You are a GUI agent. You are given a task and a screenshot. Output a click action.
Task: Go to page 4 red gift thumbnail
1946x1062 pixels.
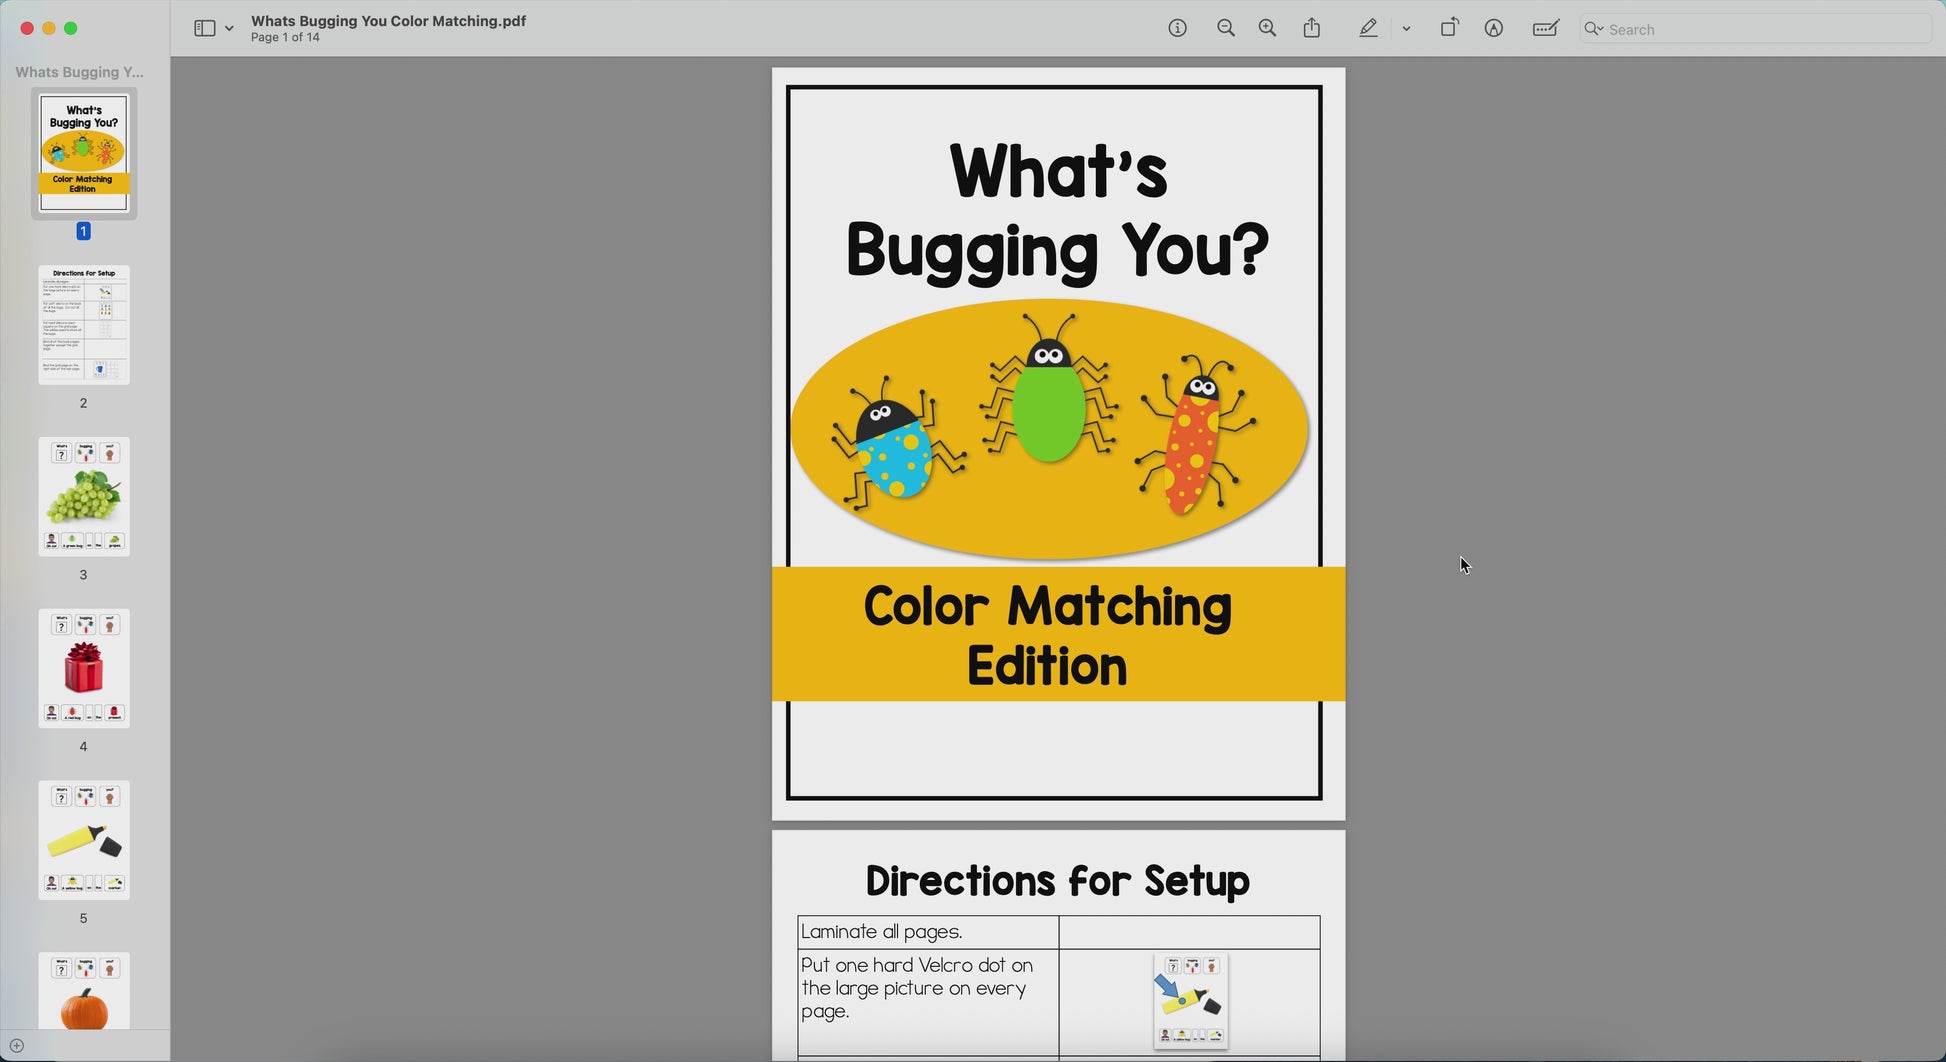point(84,669)
